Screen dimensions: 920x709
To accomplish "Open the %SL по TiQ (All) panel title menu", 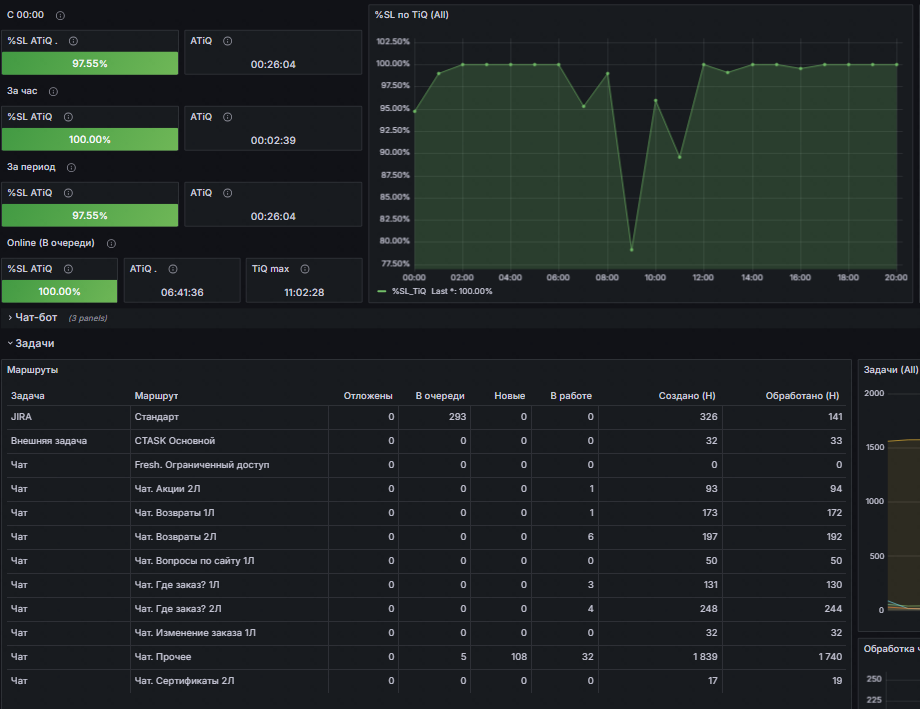I will [x=411, y=15].
